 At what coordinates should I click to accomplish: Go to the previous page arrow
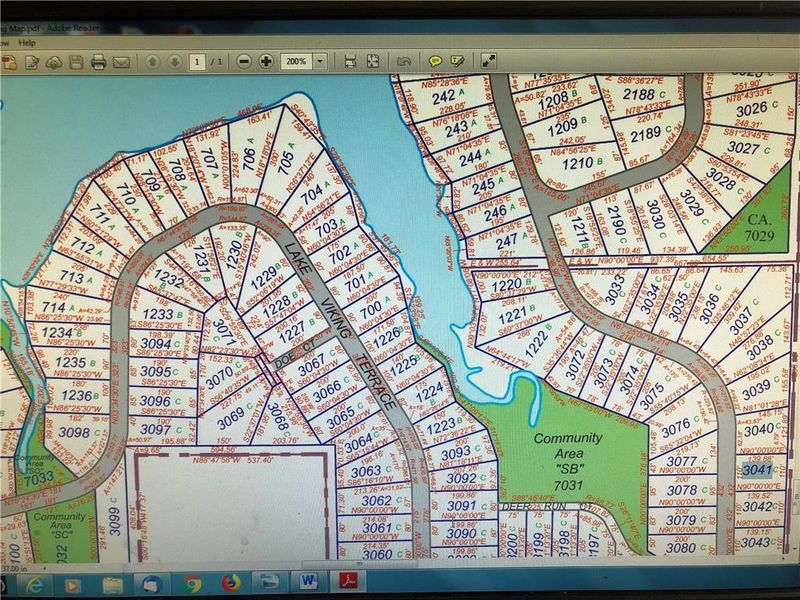tap(152, 62)
